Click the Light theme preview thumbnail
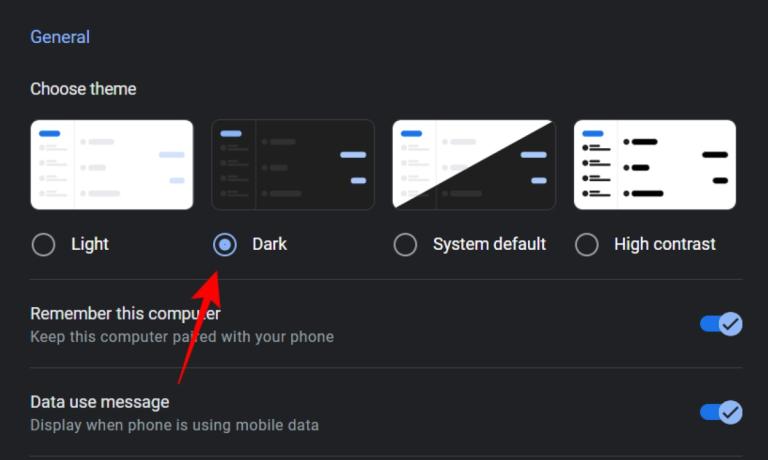The width and height of the screenshot is (768, 460). [112, 165]
